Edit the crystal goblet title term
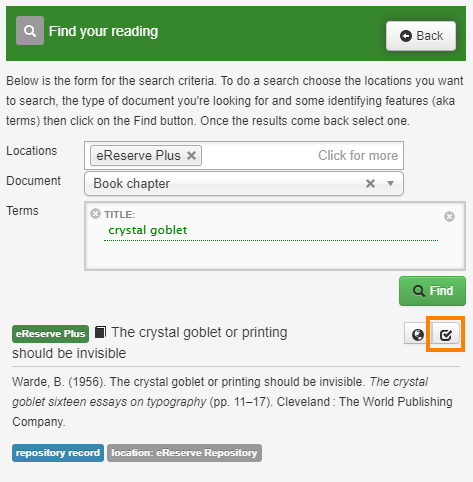Screen dimensions: 473x482 (x=148, y=230)
